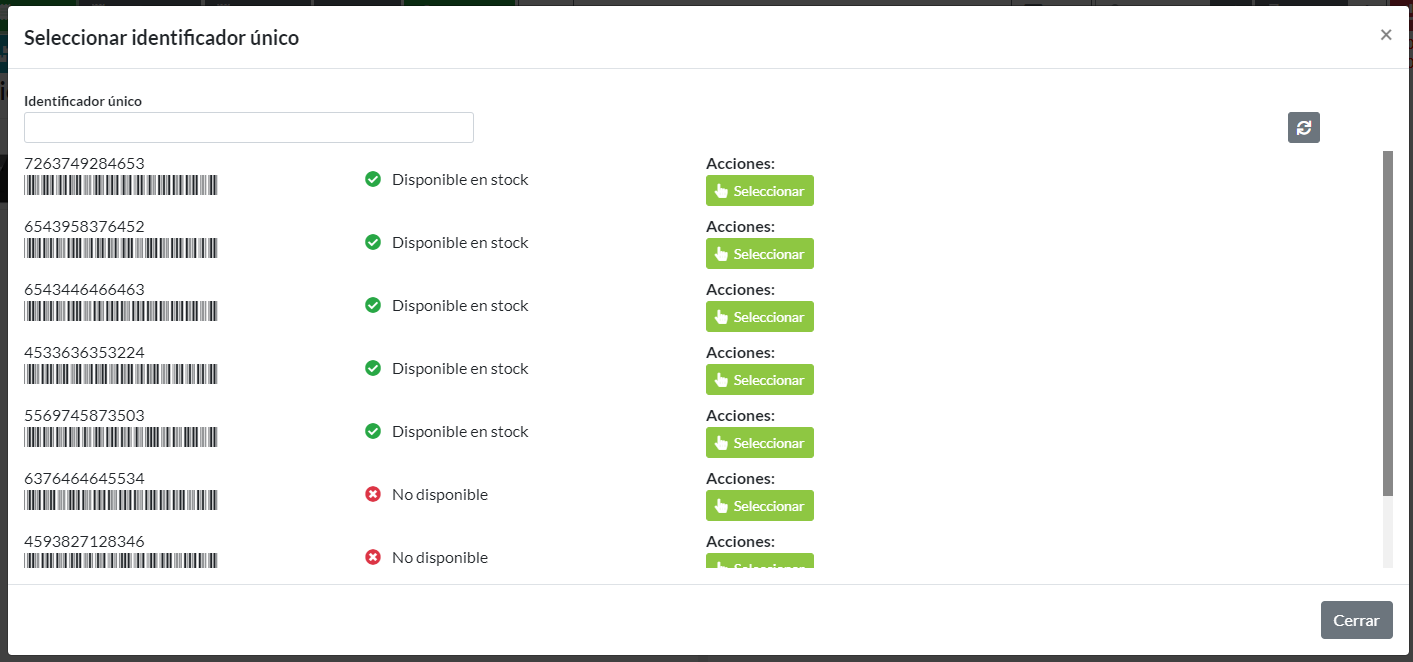Click barcode image of 5569745873503

click(x=120, y=437)
